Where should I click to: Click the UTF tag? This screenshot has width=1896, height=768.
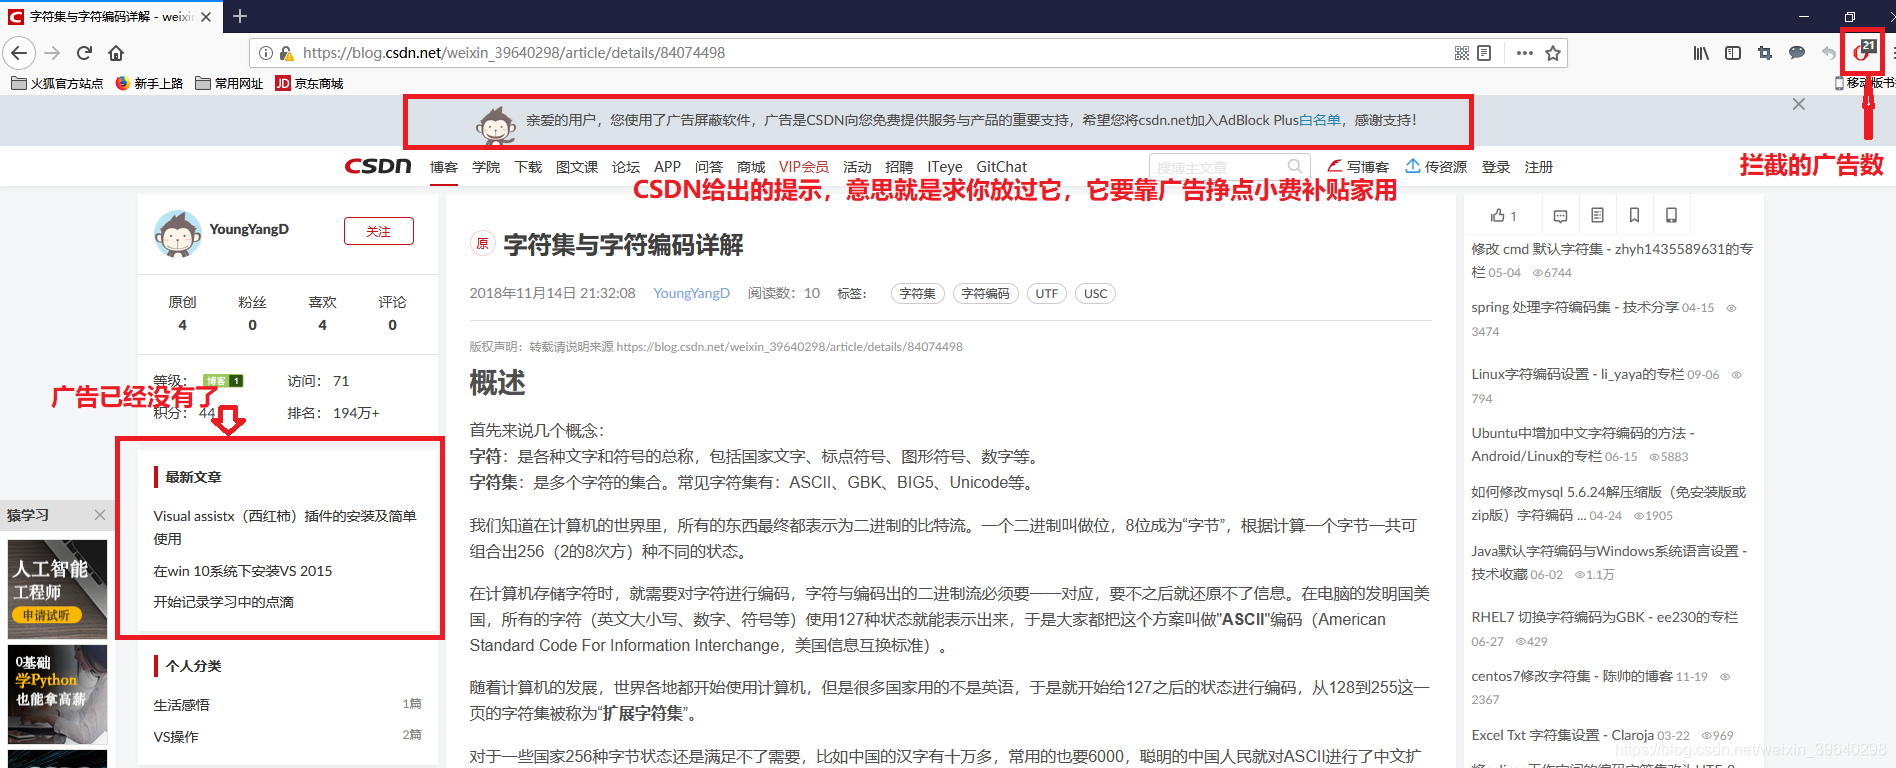pos(1047,293)
